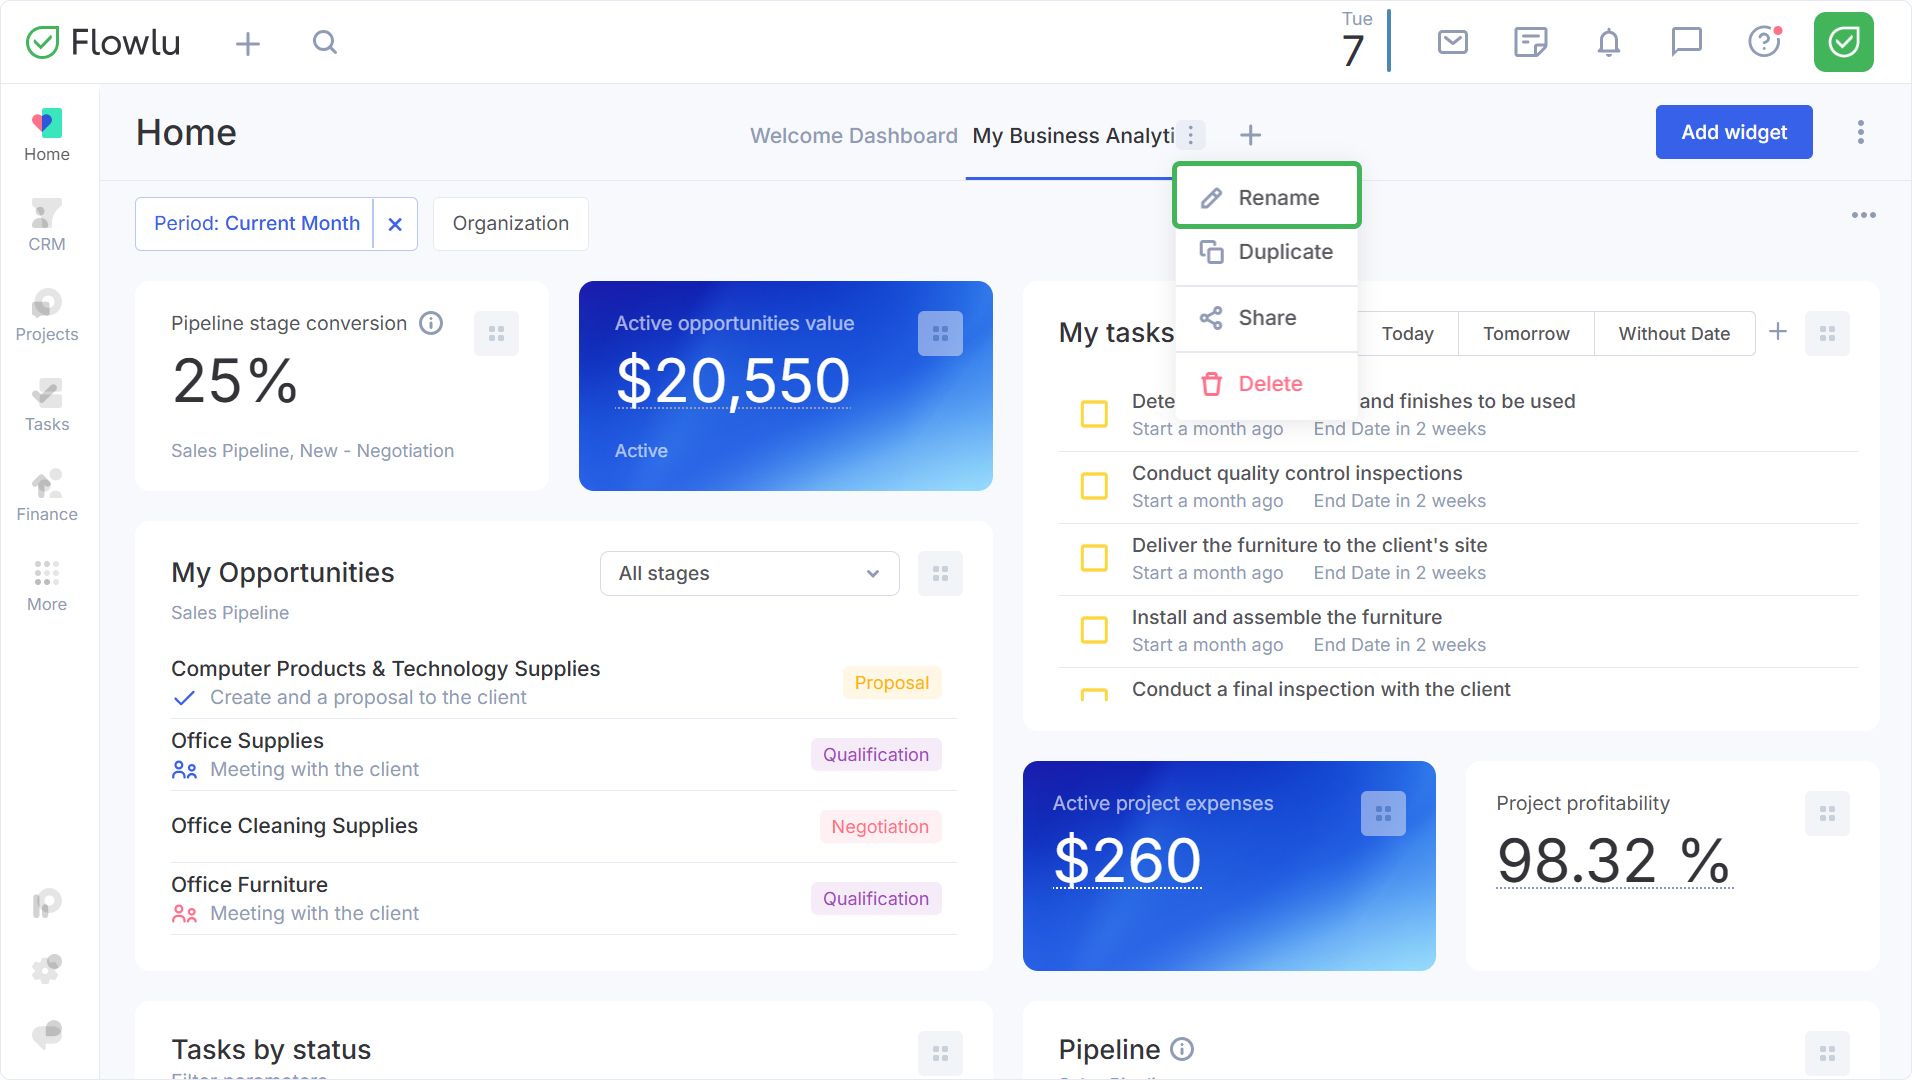Check the Deliver the furniture task checkbox
Viewport: 1912px width, 1080px height.
coord(1094,558)
